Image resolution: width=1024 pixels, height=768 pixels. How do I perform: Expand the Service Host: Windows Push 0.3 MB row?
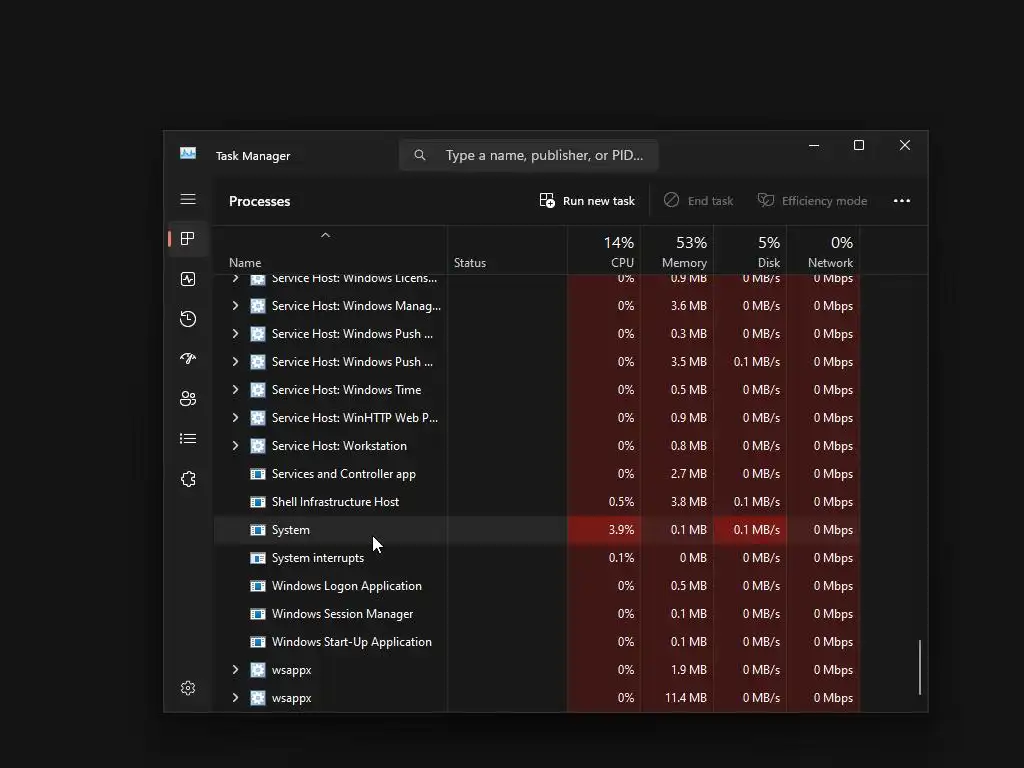click(235, 334)
